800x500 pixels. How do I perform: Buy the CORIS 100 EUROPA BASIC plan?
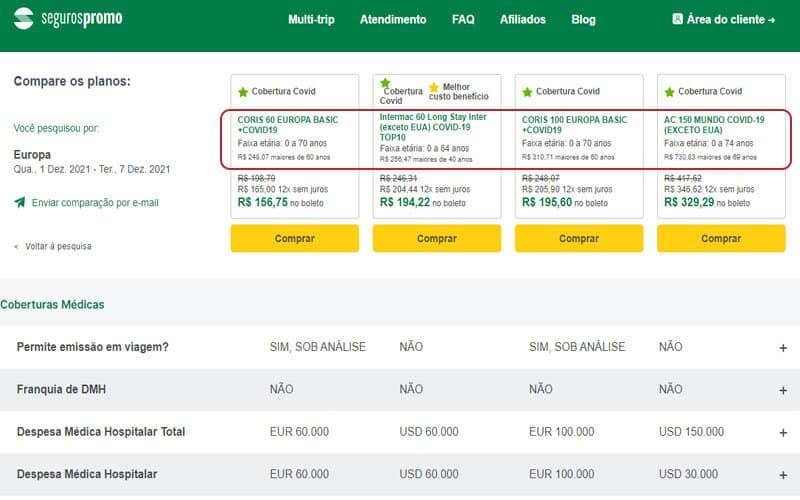(x=579, y=238)
